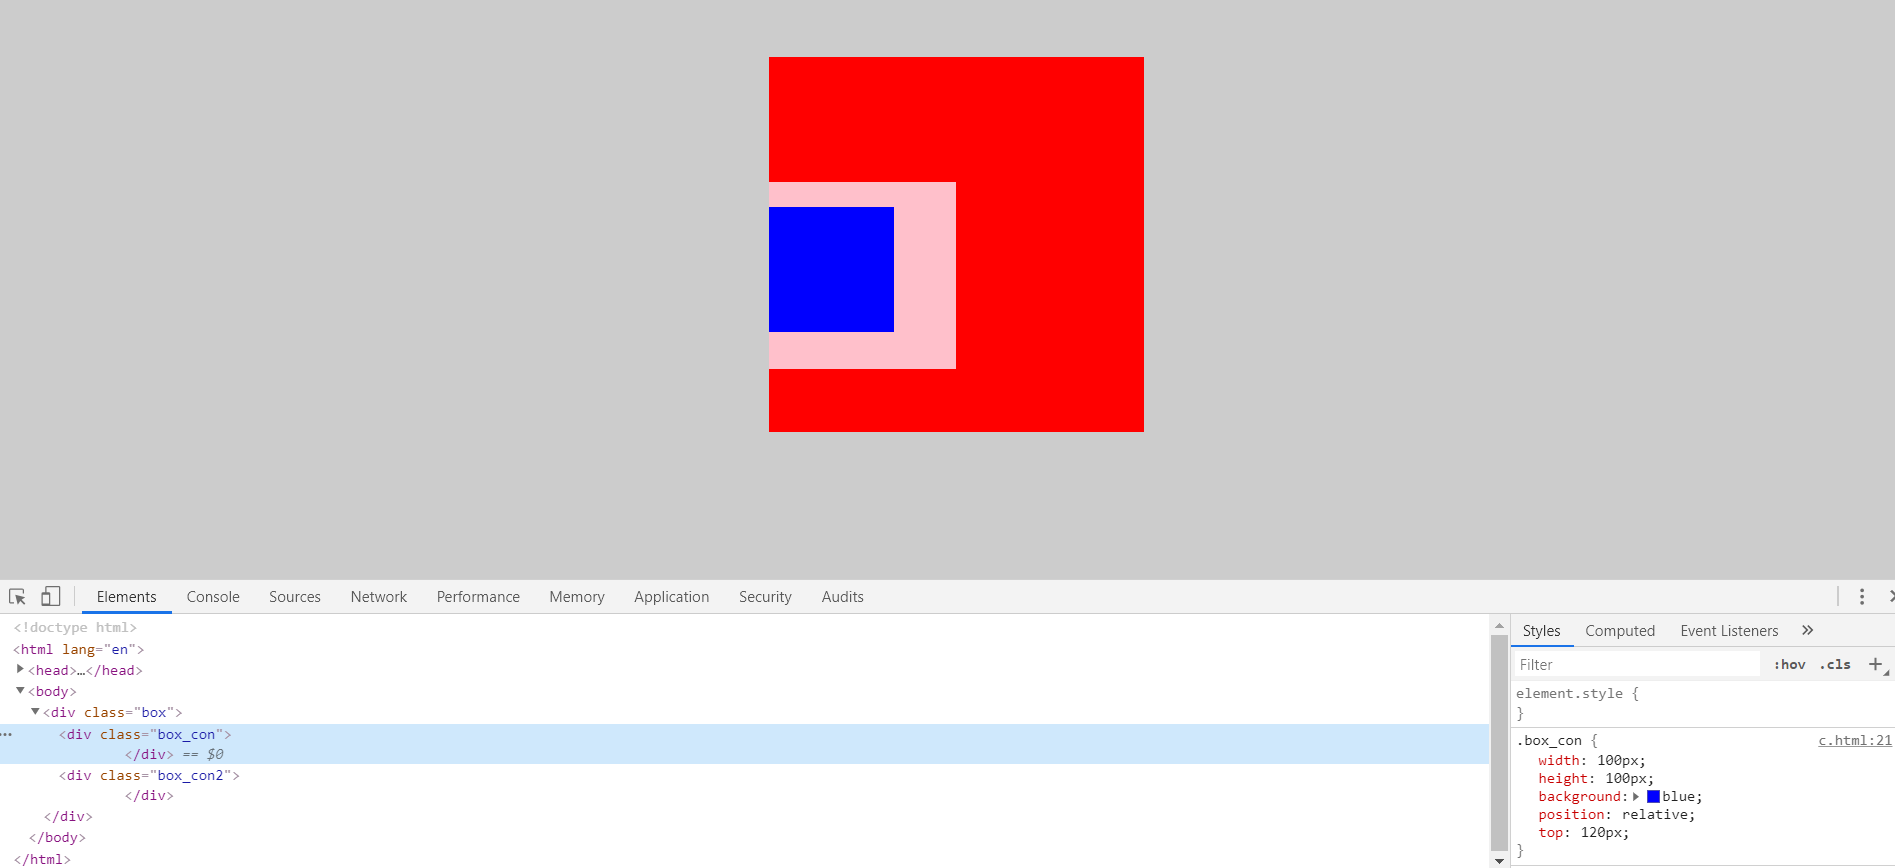Collapse the div class box node
1895x868 pixels.
click(35, 712)
